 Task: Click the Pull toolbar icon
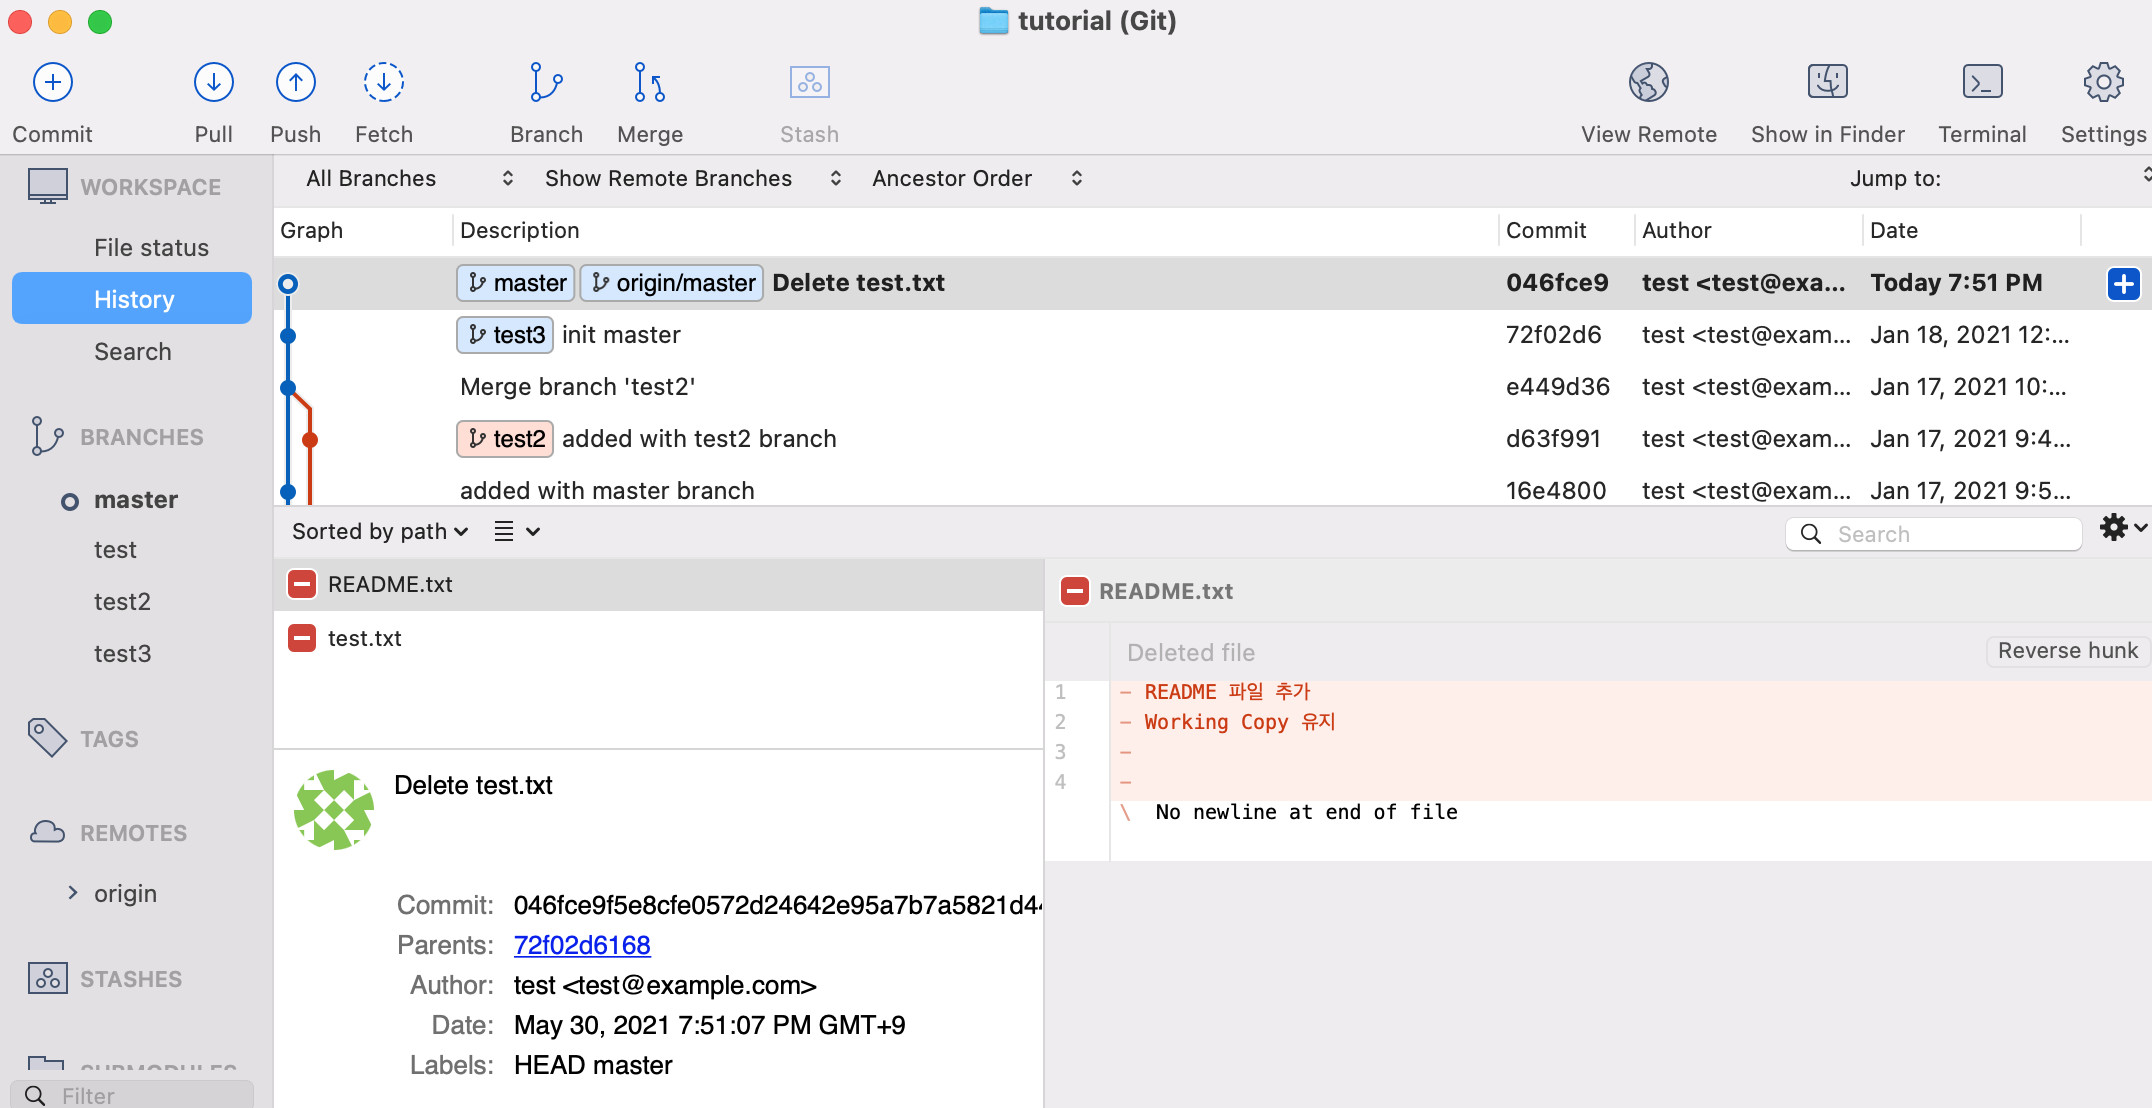(213, 83)
